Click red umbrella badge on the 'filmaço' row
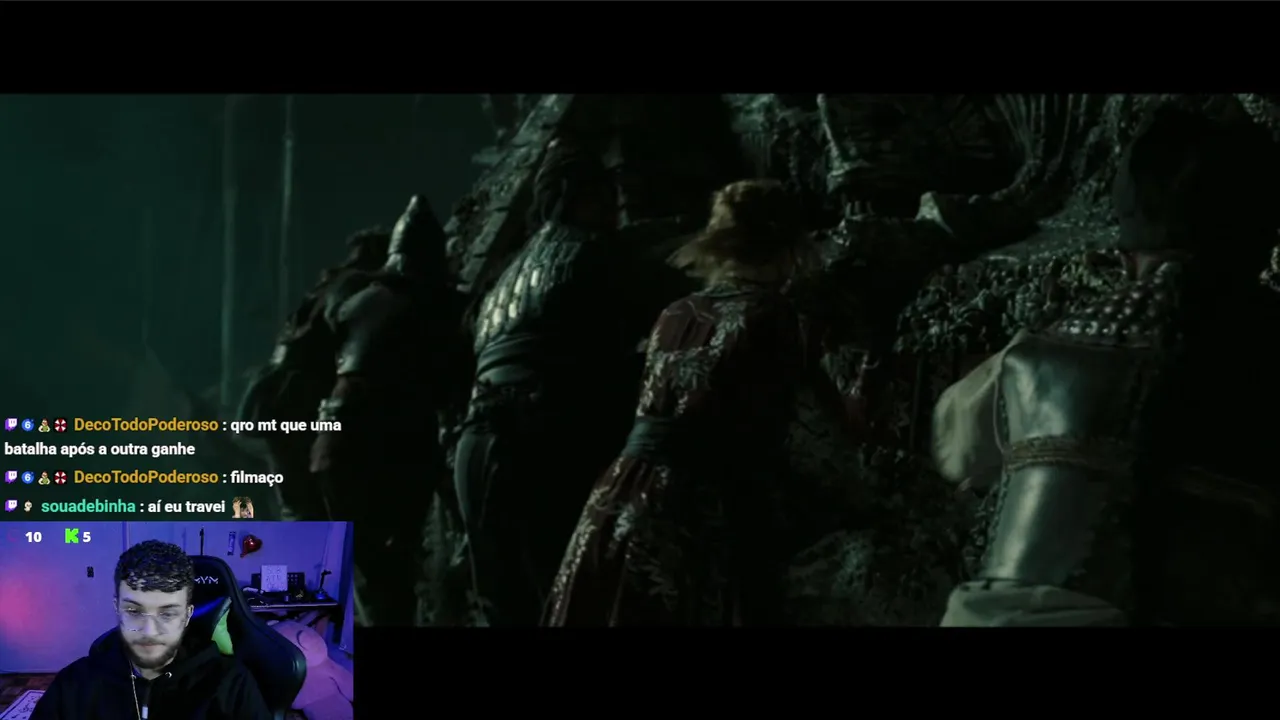1280x720 pixels. coord(60,477)
